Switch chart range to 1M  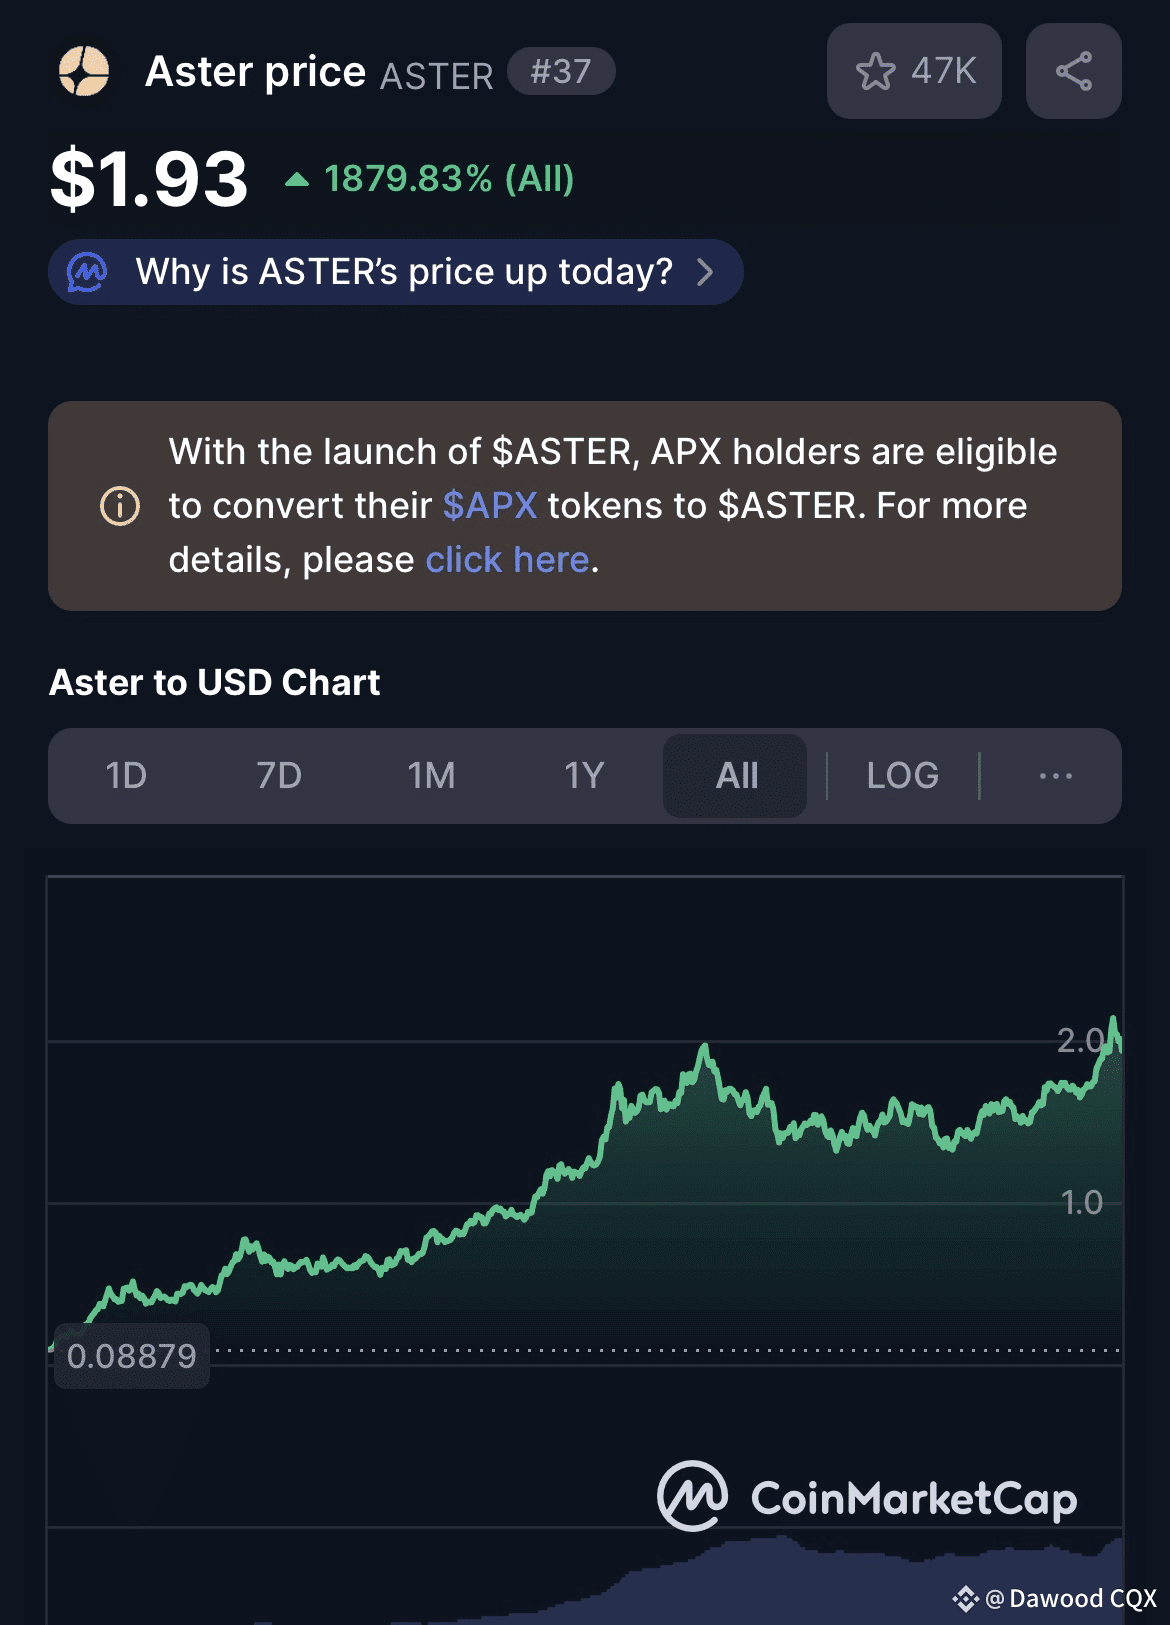(431, 776)
